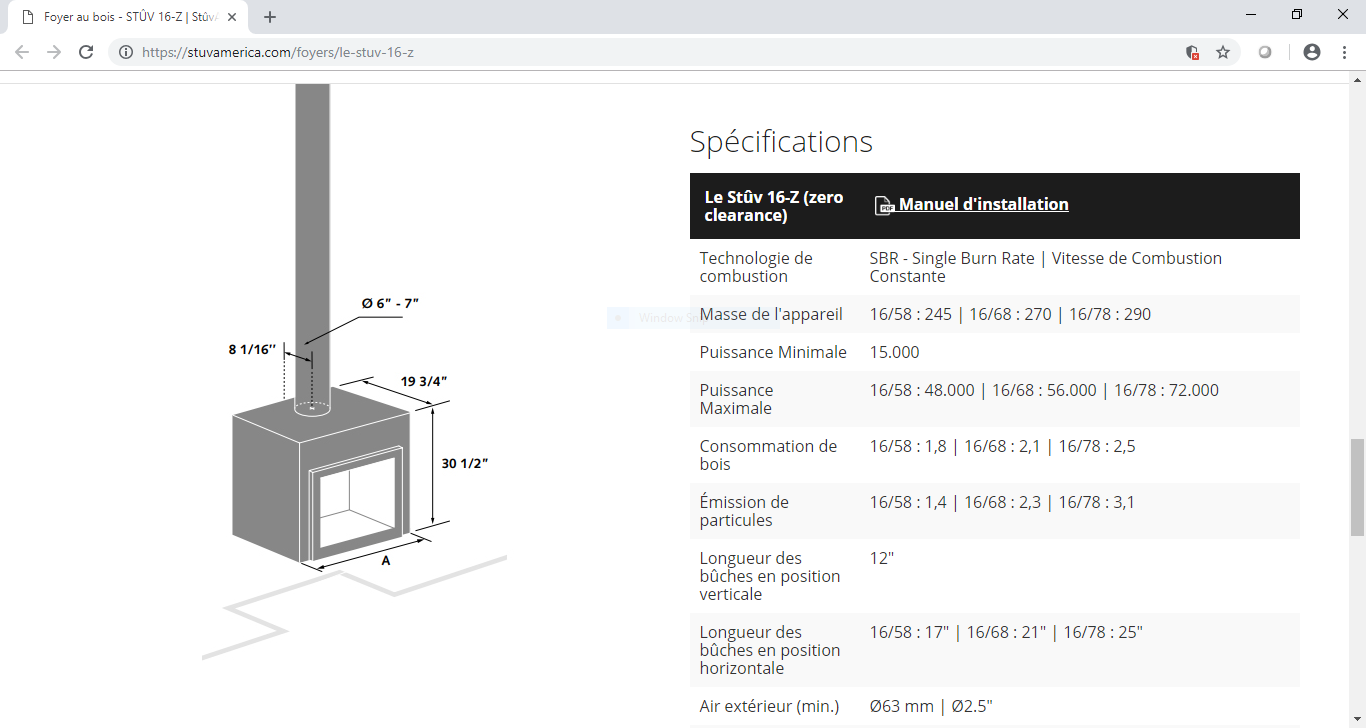1366x728 pixels.
Task: Bookmark this page with the star
Action: (x=1222, y=52)
